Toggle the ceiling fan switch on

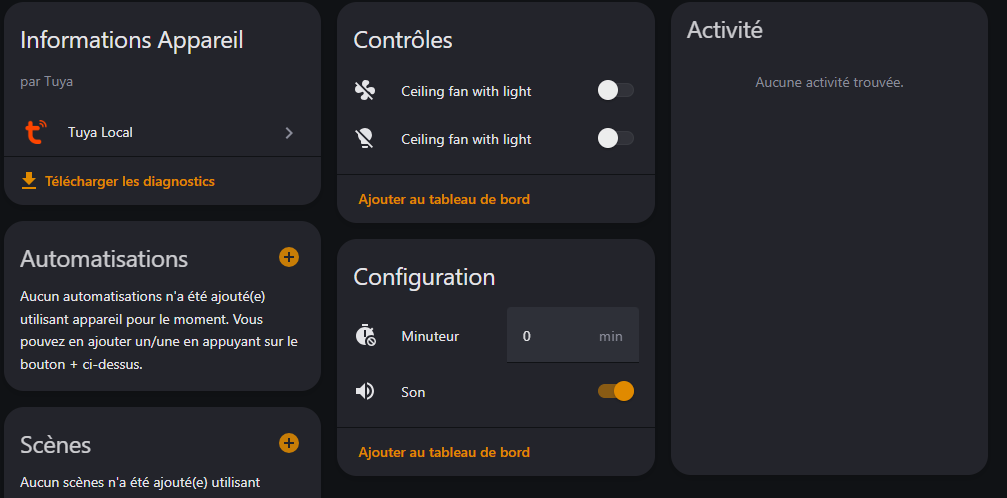click(615, 91)
